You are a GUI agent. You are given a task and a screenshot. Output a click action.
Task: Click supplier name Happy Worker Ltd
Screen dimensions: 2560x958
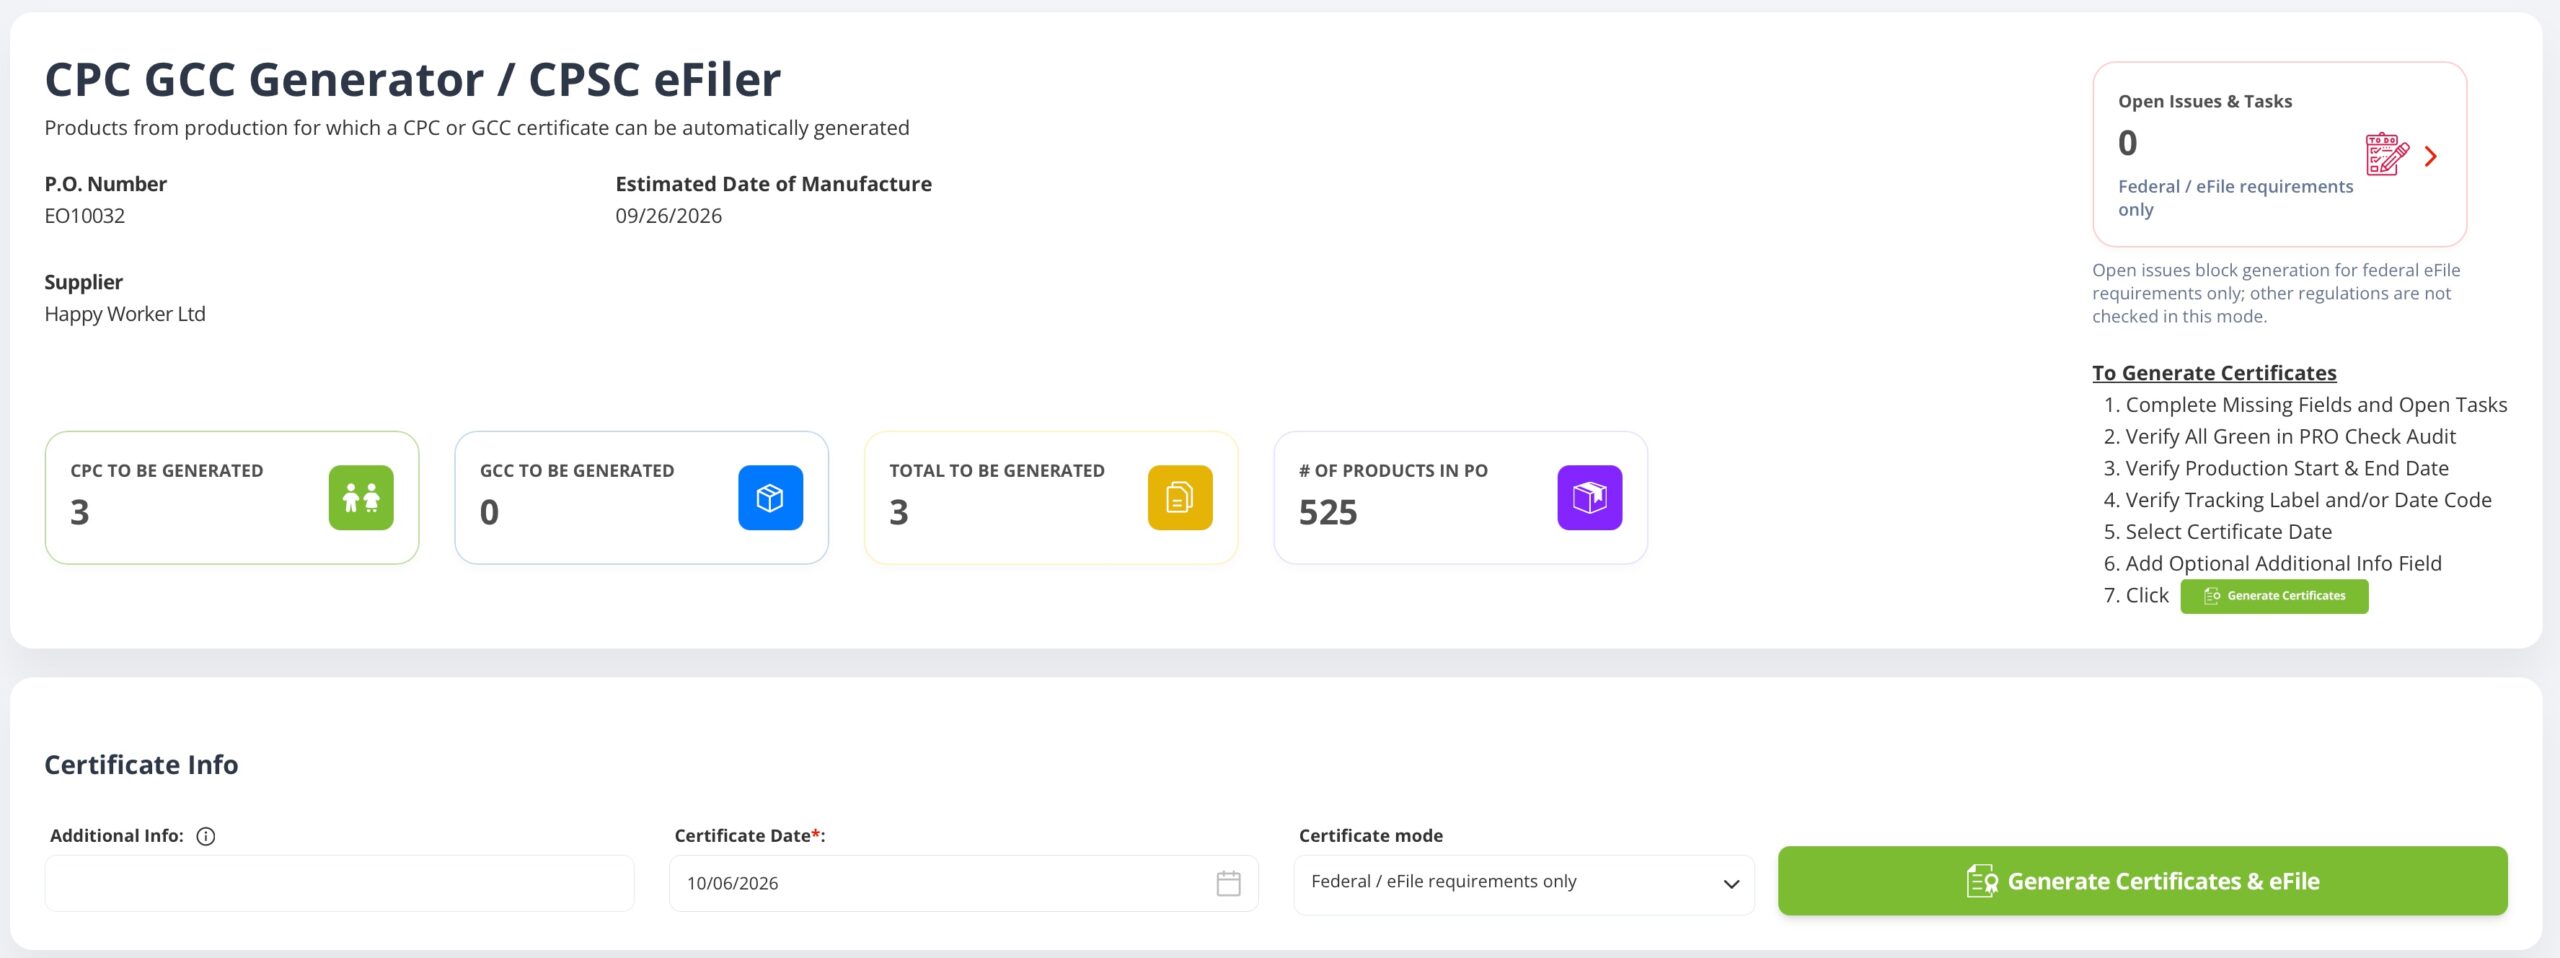pyautogui.click(x=125, y=314)
